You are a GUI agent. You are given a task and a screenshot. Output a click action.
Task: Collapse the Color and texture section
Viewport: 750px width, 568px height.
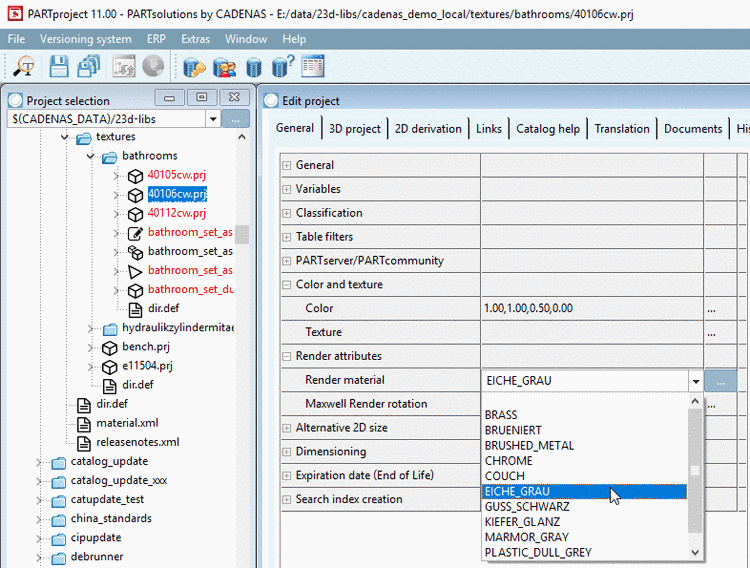click(287, 285)
